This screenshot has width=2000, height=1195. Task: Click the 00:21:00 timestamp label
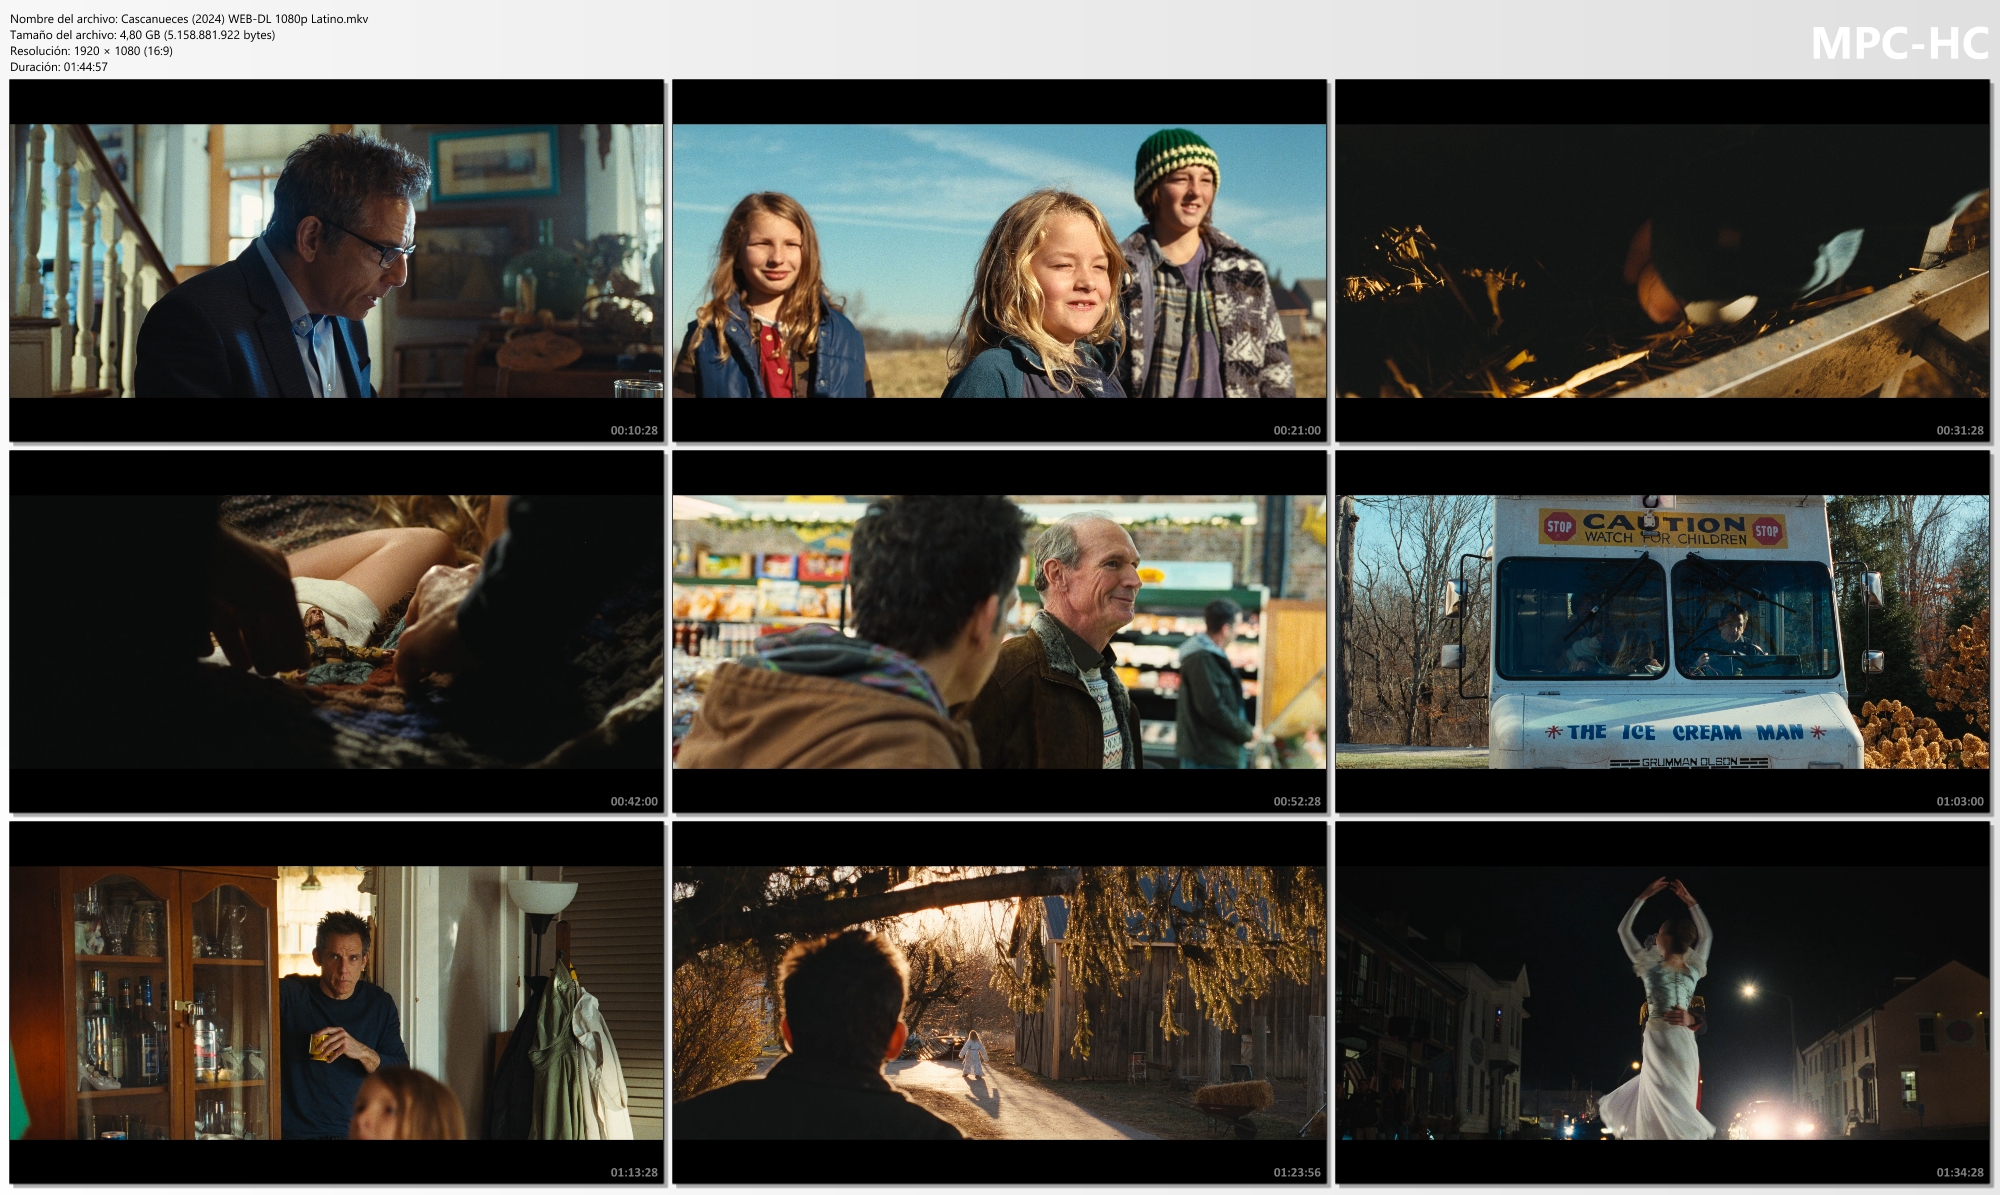point(1296,431)
